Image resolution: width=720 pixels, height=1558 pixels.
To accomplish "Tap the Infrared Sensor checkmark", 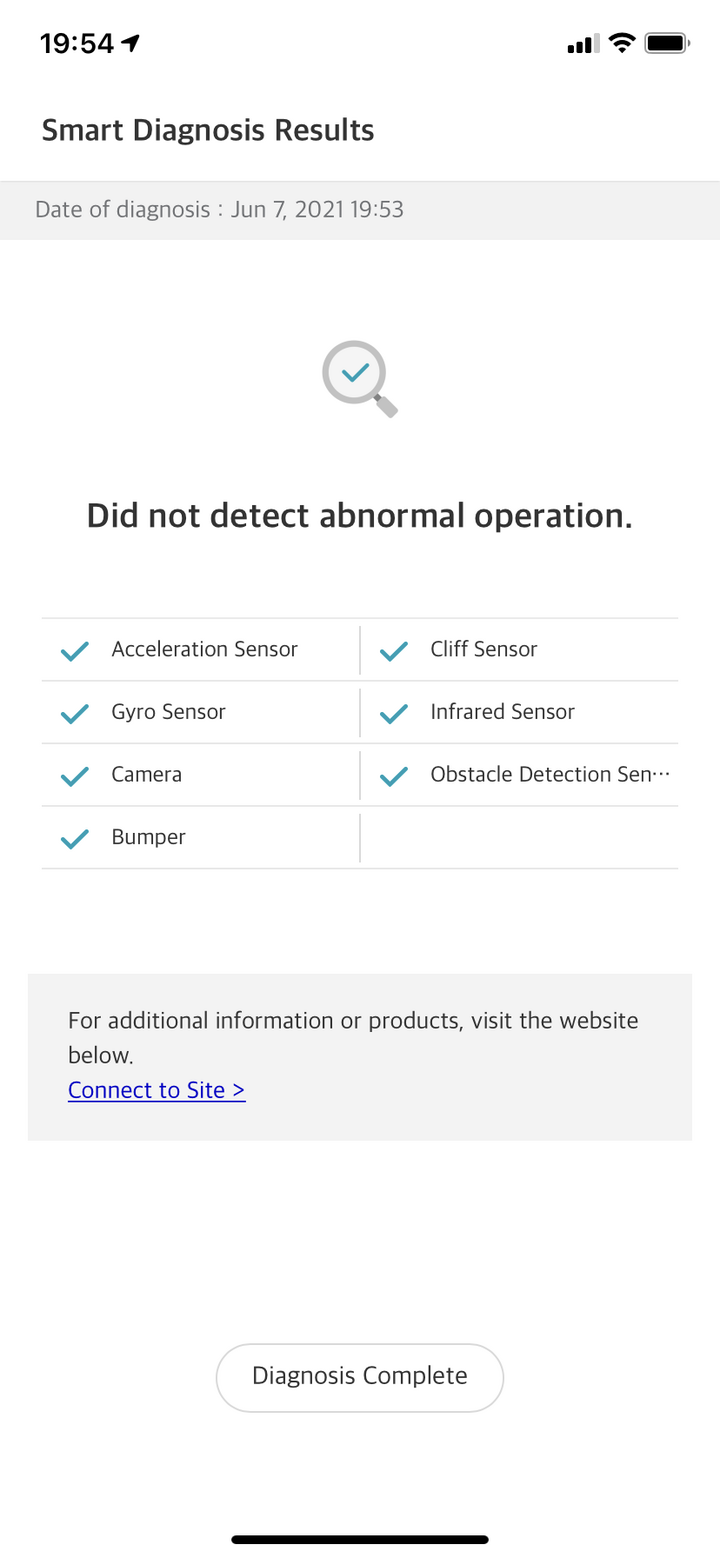I will pyautogui.click(x=394, y=713).
